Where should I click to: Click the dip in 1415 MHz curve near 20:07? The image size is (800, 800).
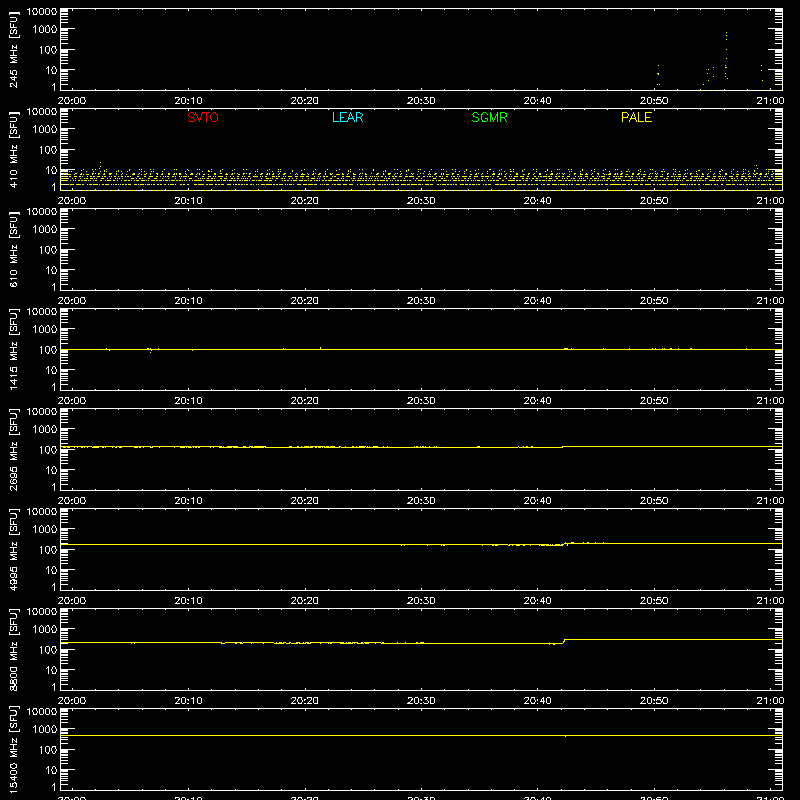(x=151, y=351)
